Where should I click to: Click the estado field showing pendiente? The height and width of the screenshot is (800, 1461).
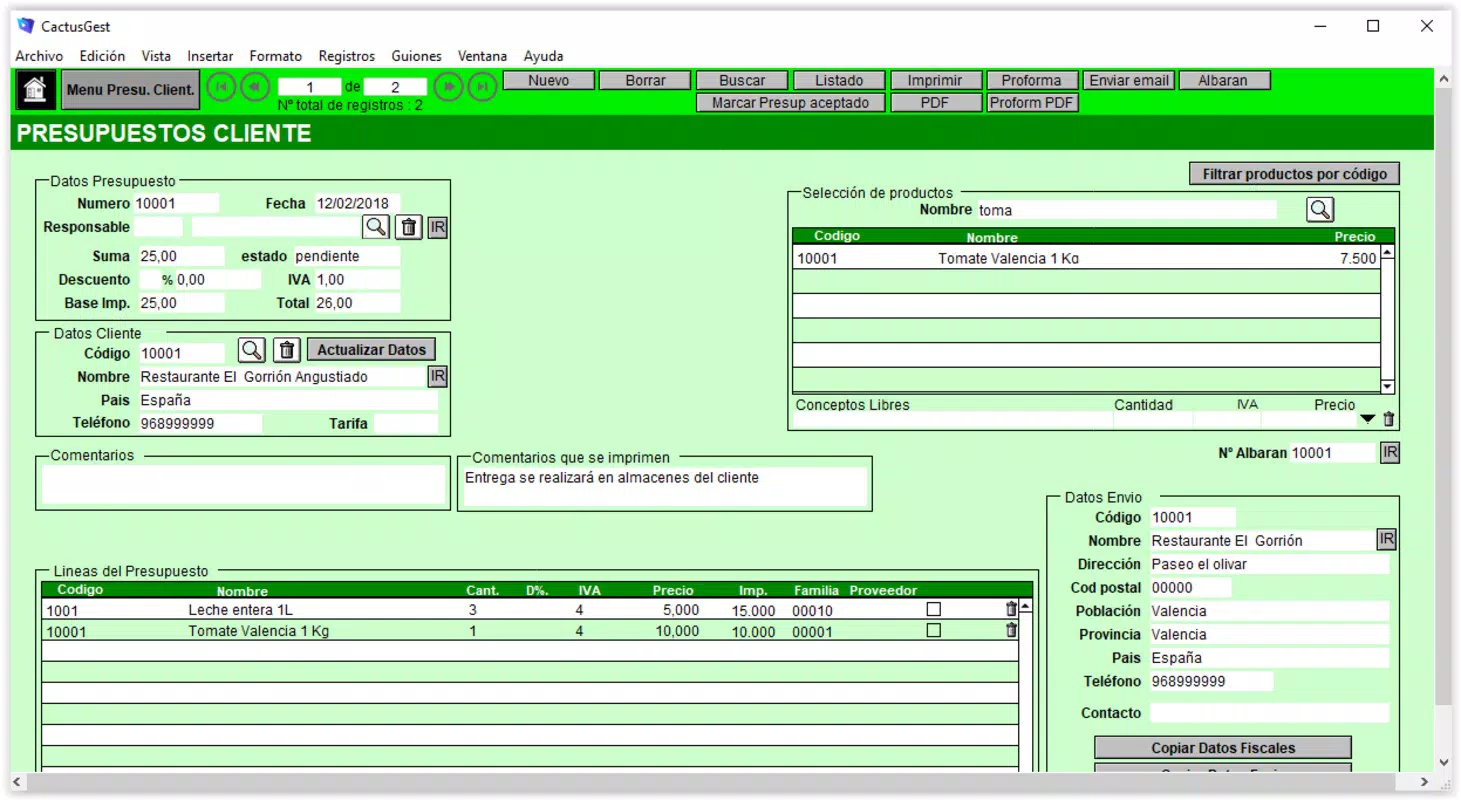pos(346,256)
